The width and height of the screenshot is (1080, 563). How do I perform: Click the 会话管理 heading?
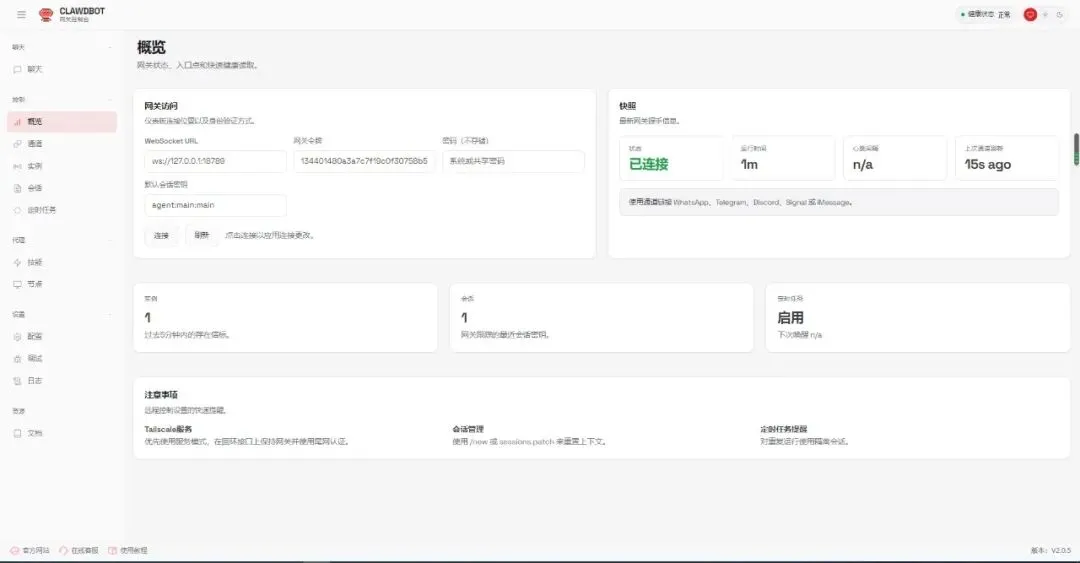[468, 429]
